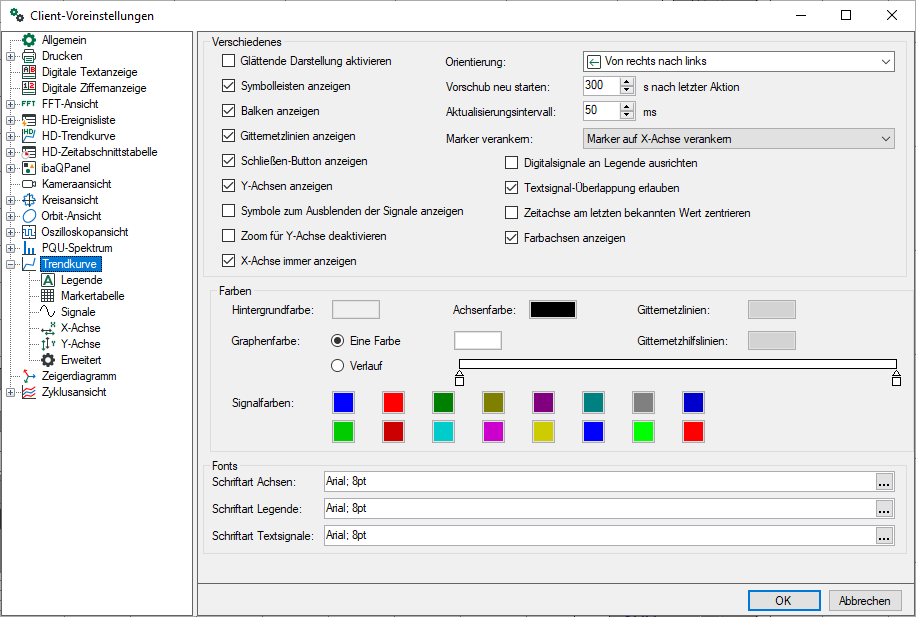The image size is (916, 617).
Task: Select the Kameraansicht camera icon
Action: (x=29, y=184)
